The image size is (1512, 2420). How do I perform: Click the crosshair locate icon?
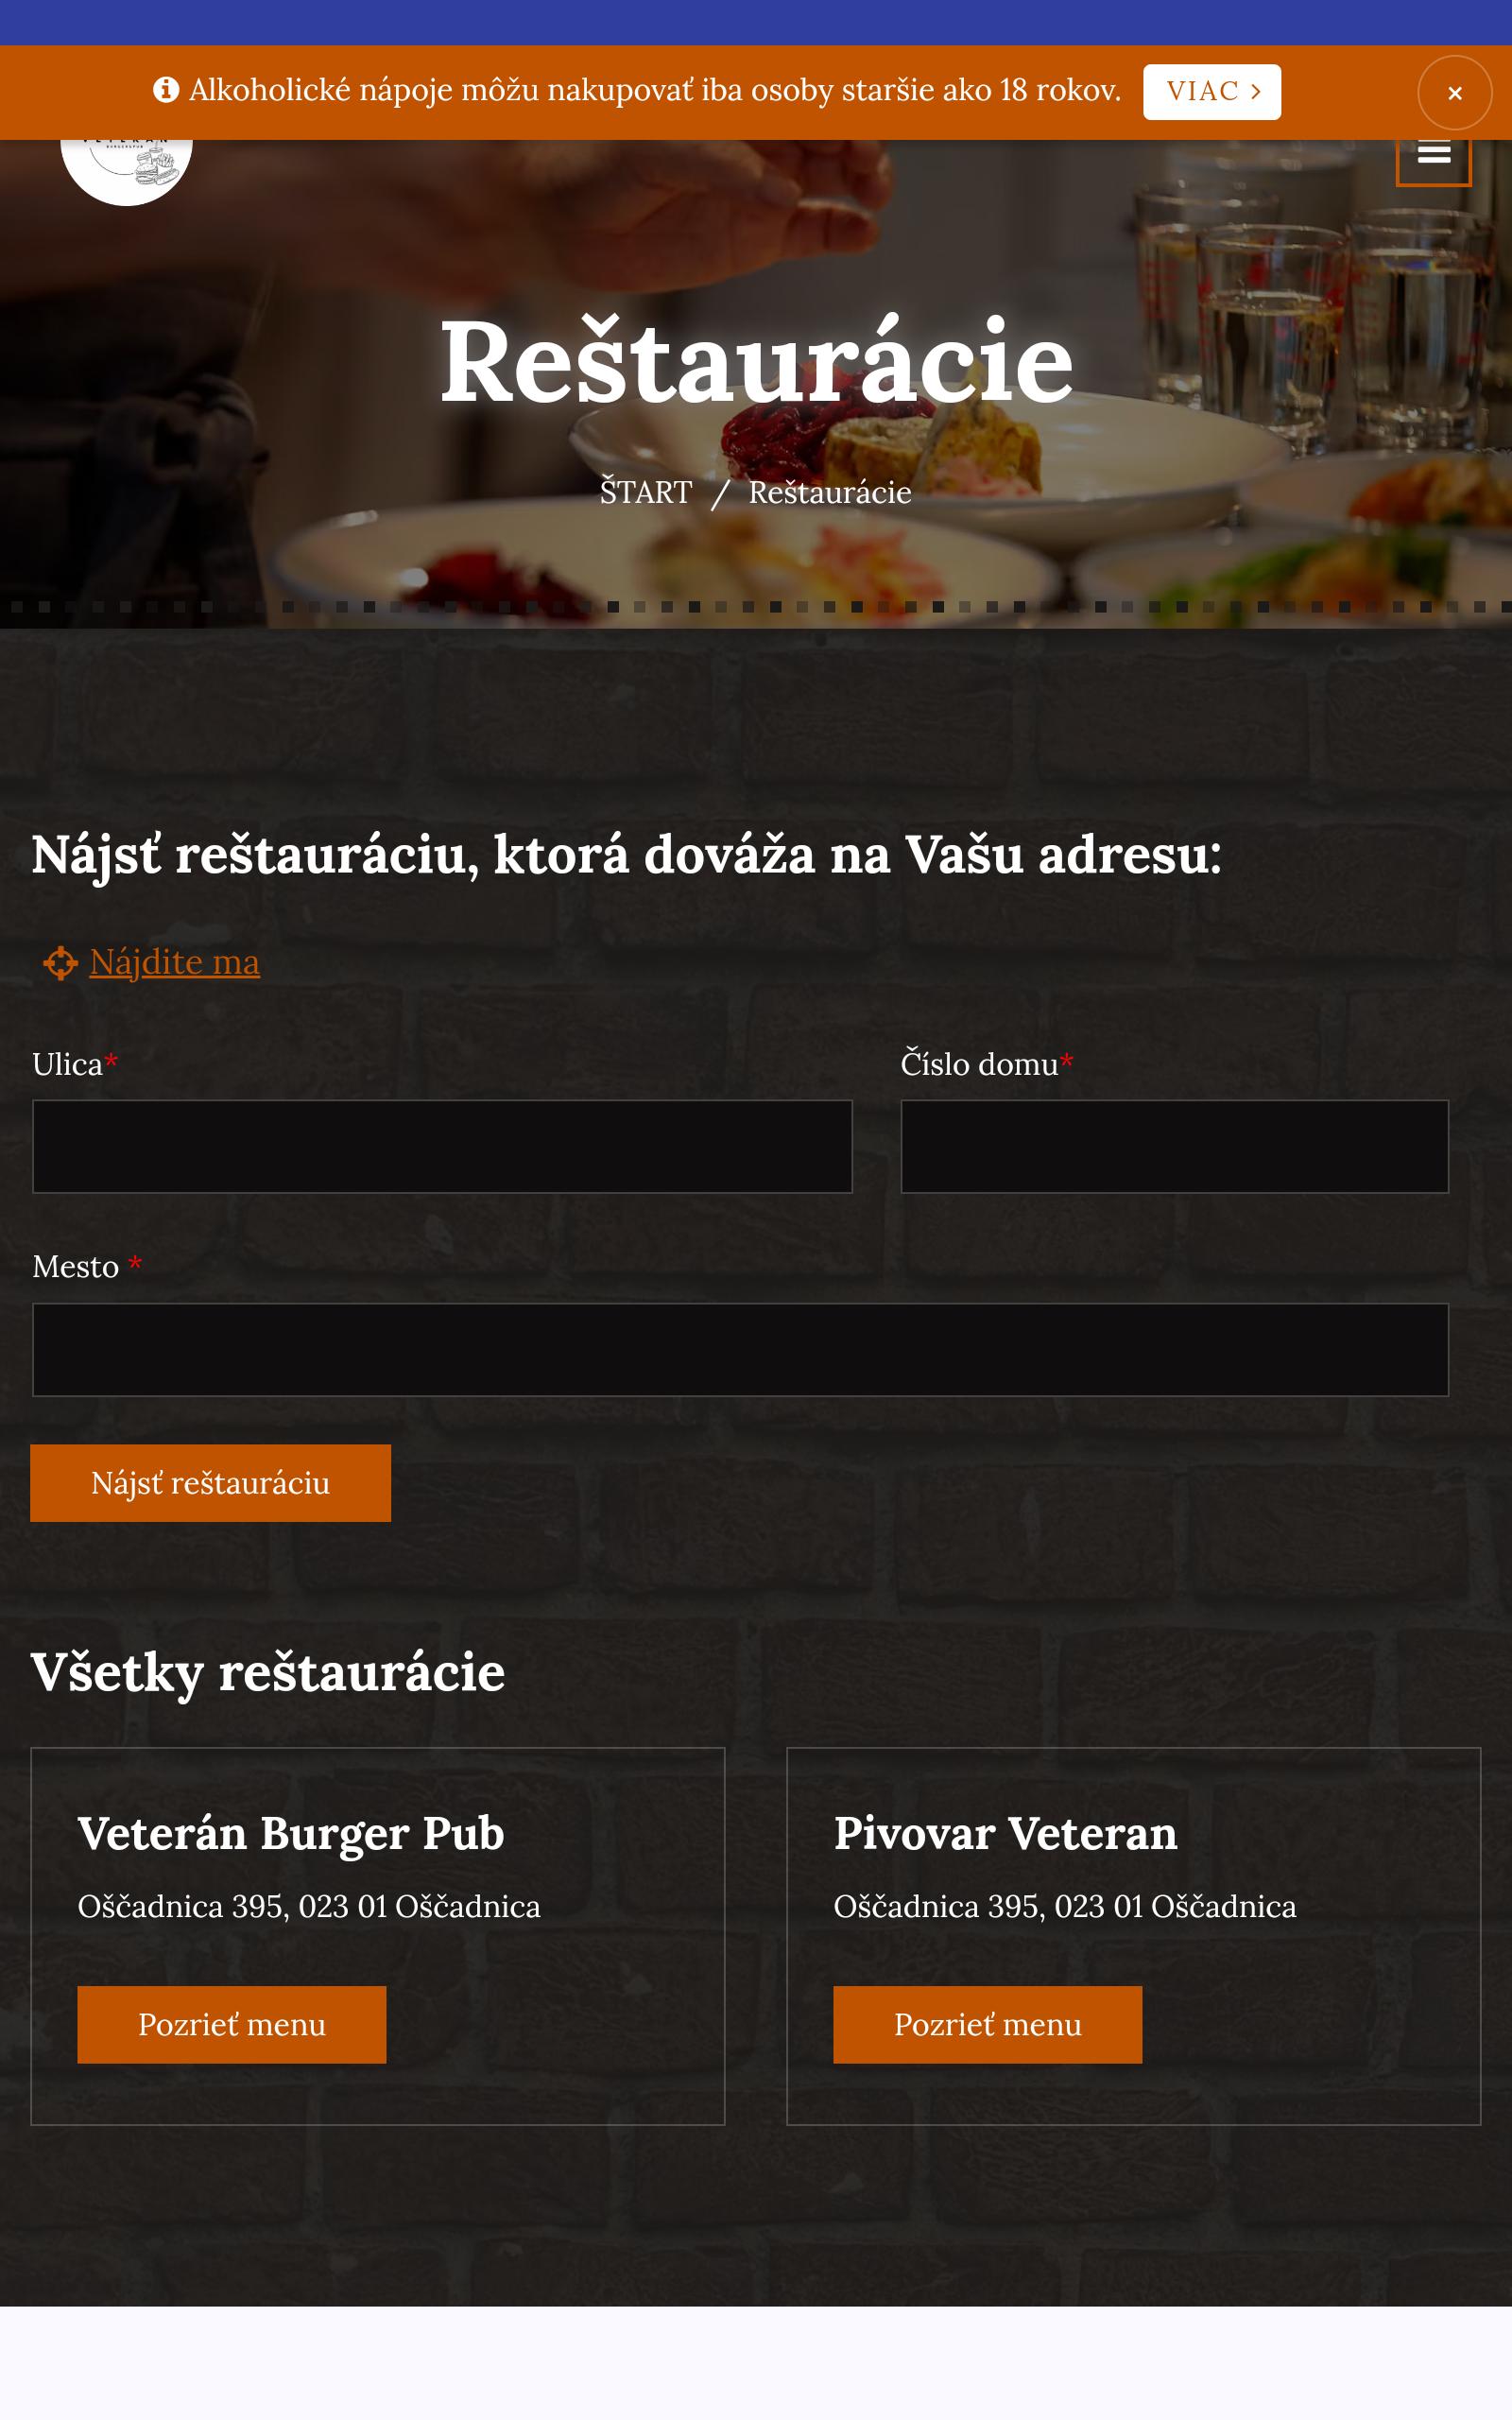[60, 963]
